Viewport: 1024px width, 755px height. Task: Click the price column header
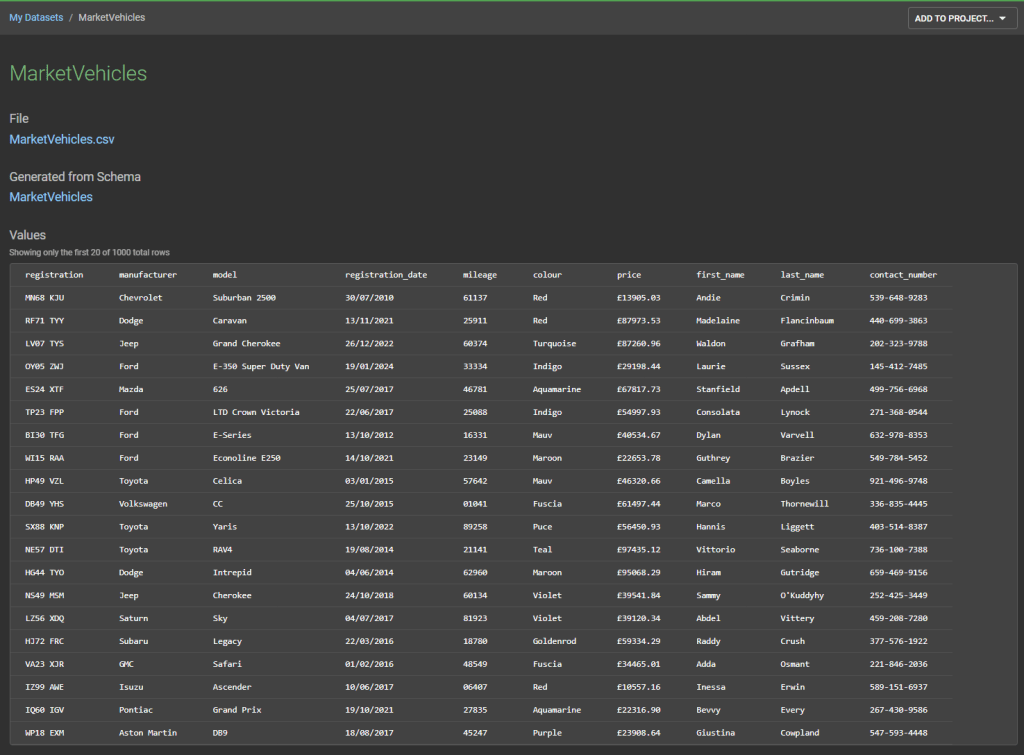(629, 275)
